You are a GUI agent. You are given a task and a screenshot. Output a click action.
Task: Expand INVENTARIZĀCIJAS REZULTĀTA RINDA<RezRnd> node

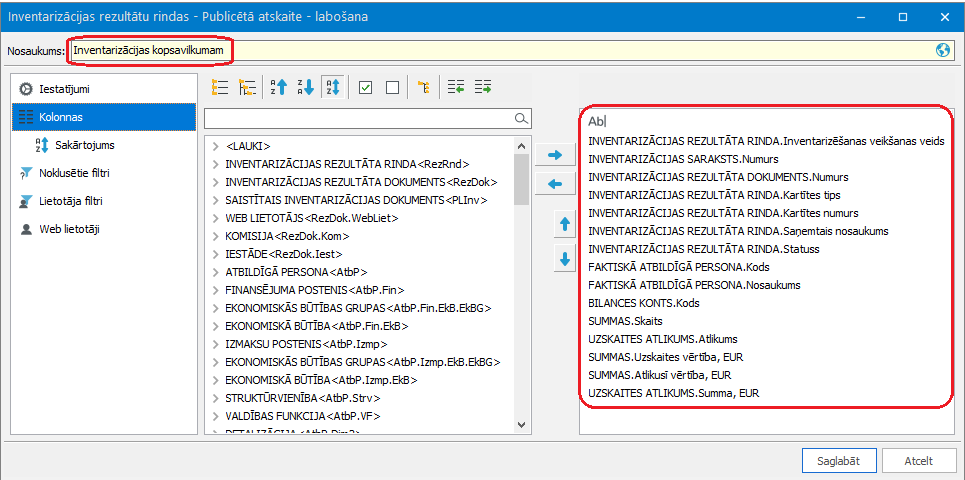click(x=215, y=164)
